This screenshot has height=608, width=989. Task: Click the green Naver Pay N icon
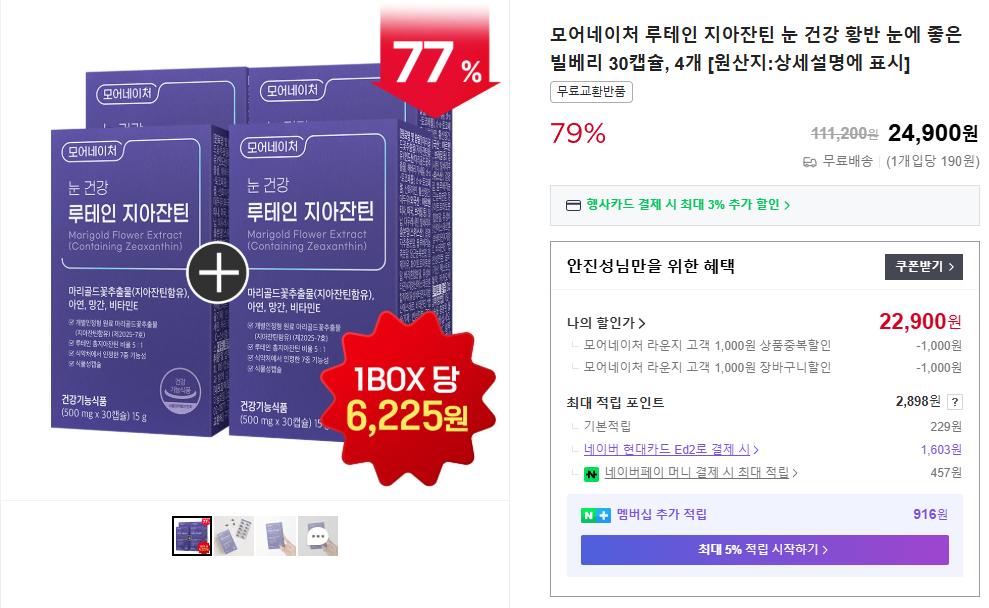pyautogui.click(x=591, y=474)
